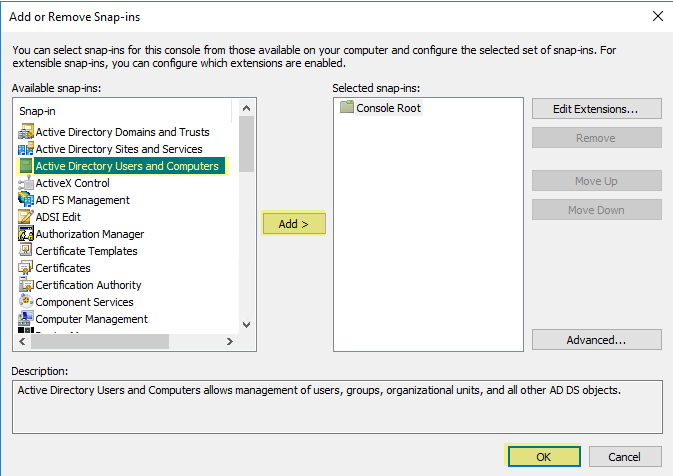Click right arrow of horizontal scrollbar
This screenshot has width=673, height=476.
point(230,342)
